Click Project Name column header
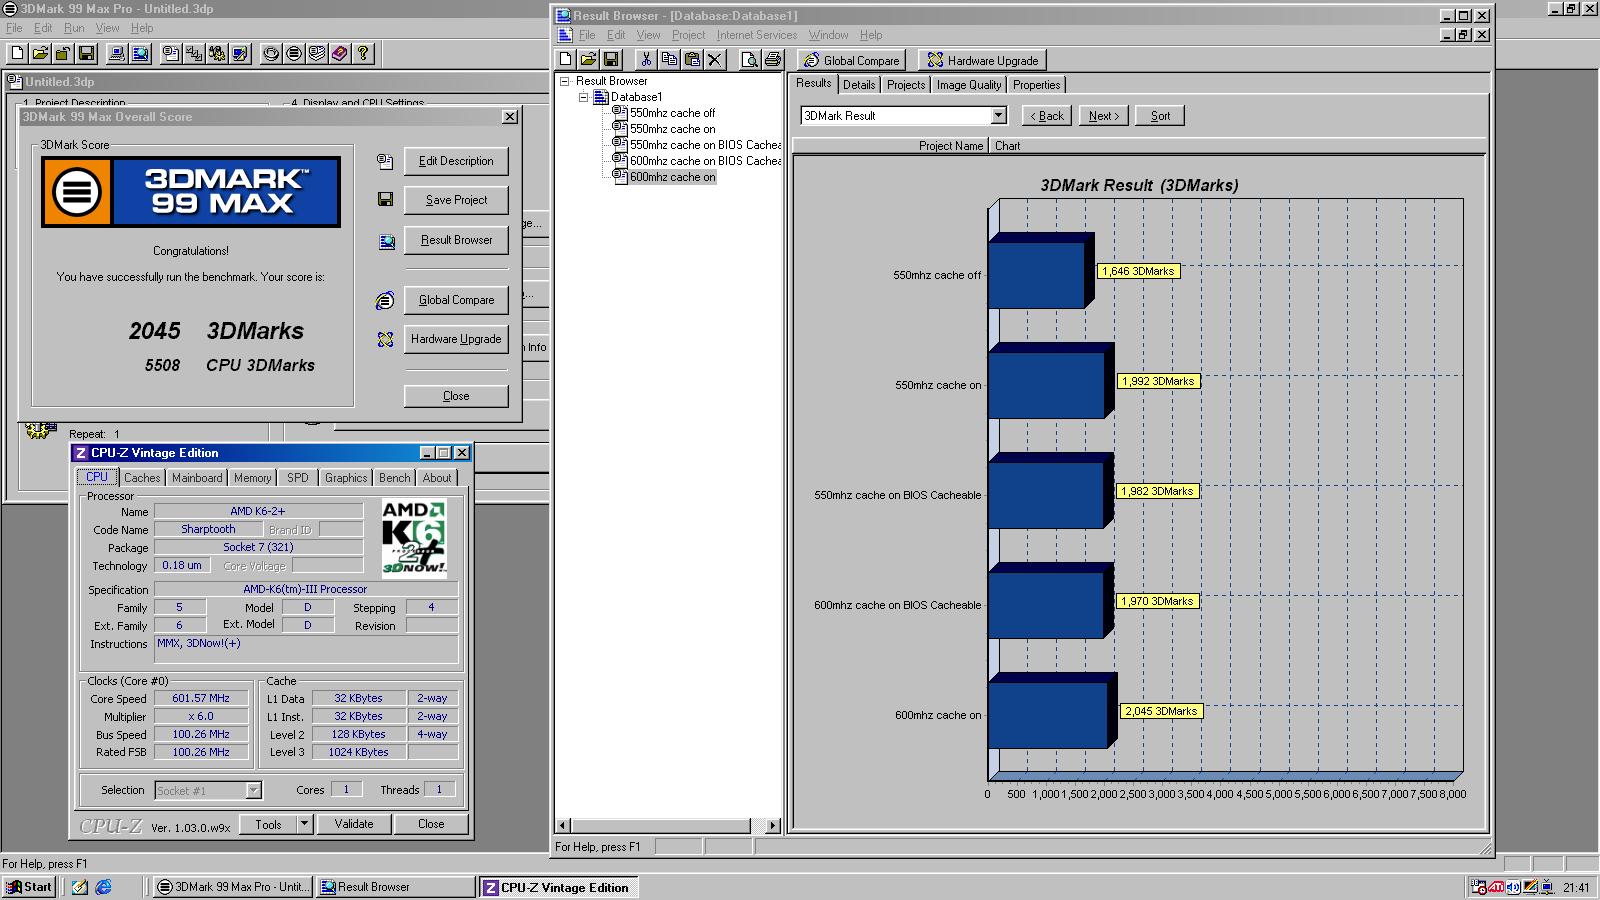This screenshot has height=900, width=1600. click(891, 146)
